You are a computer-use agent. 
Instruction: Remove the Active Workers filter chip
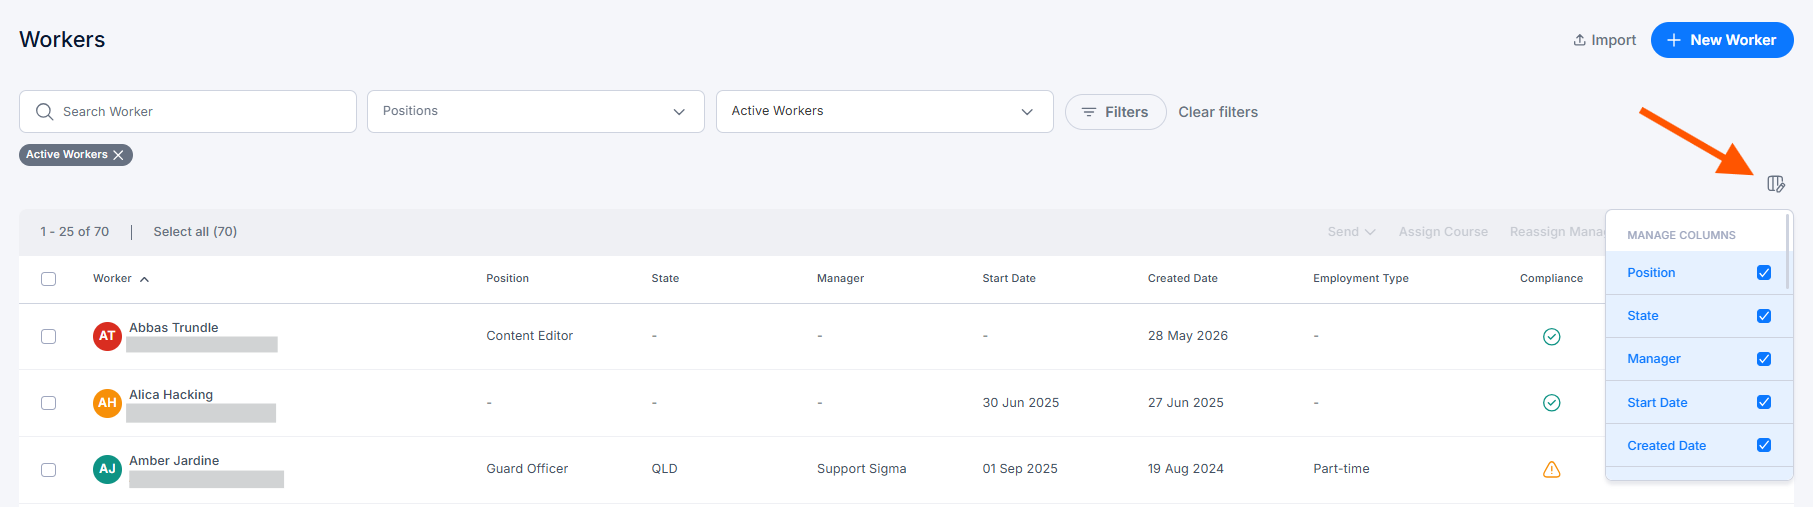pyautogui.click(x=118, y=155)
